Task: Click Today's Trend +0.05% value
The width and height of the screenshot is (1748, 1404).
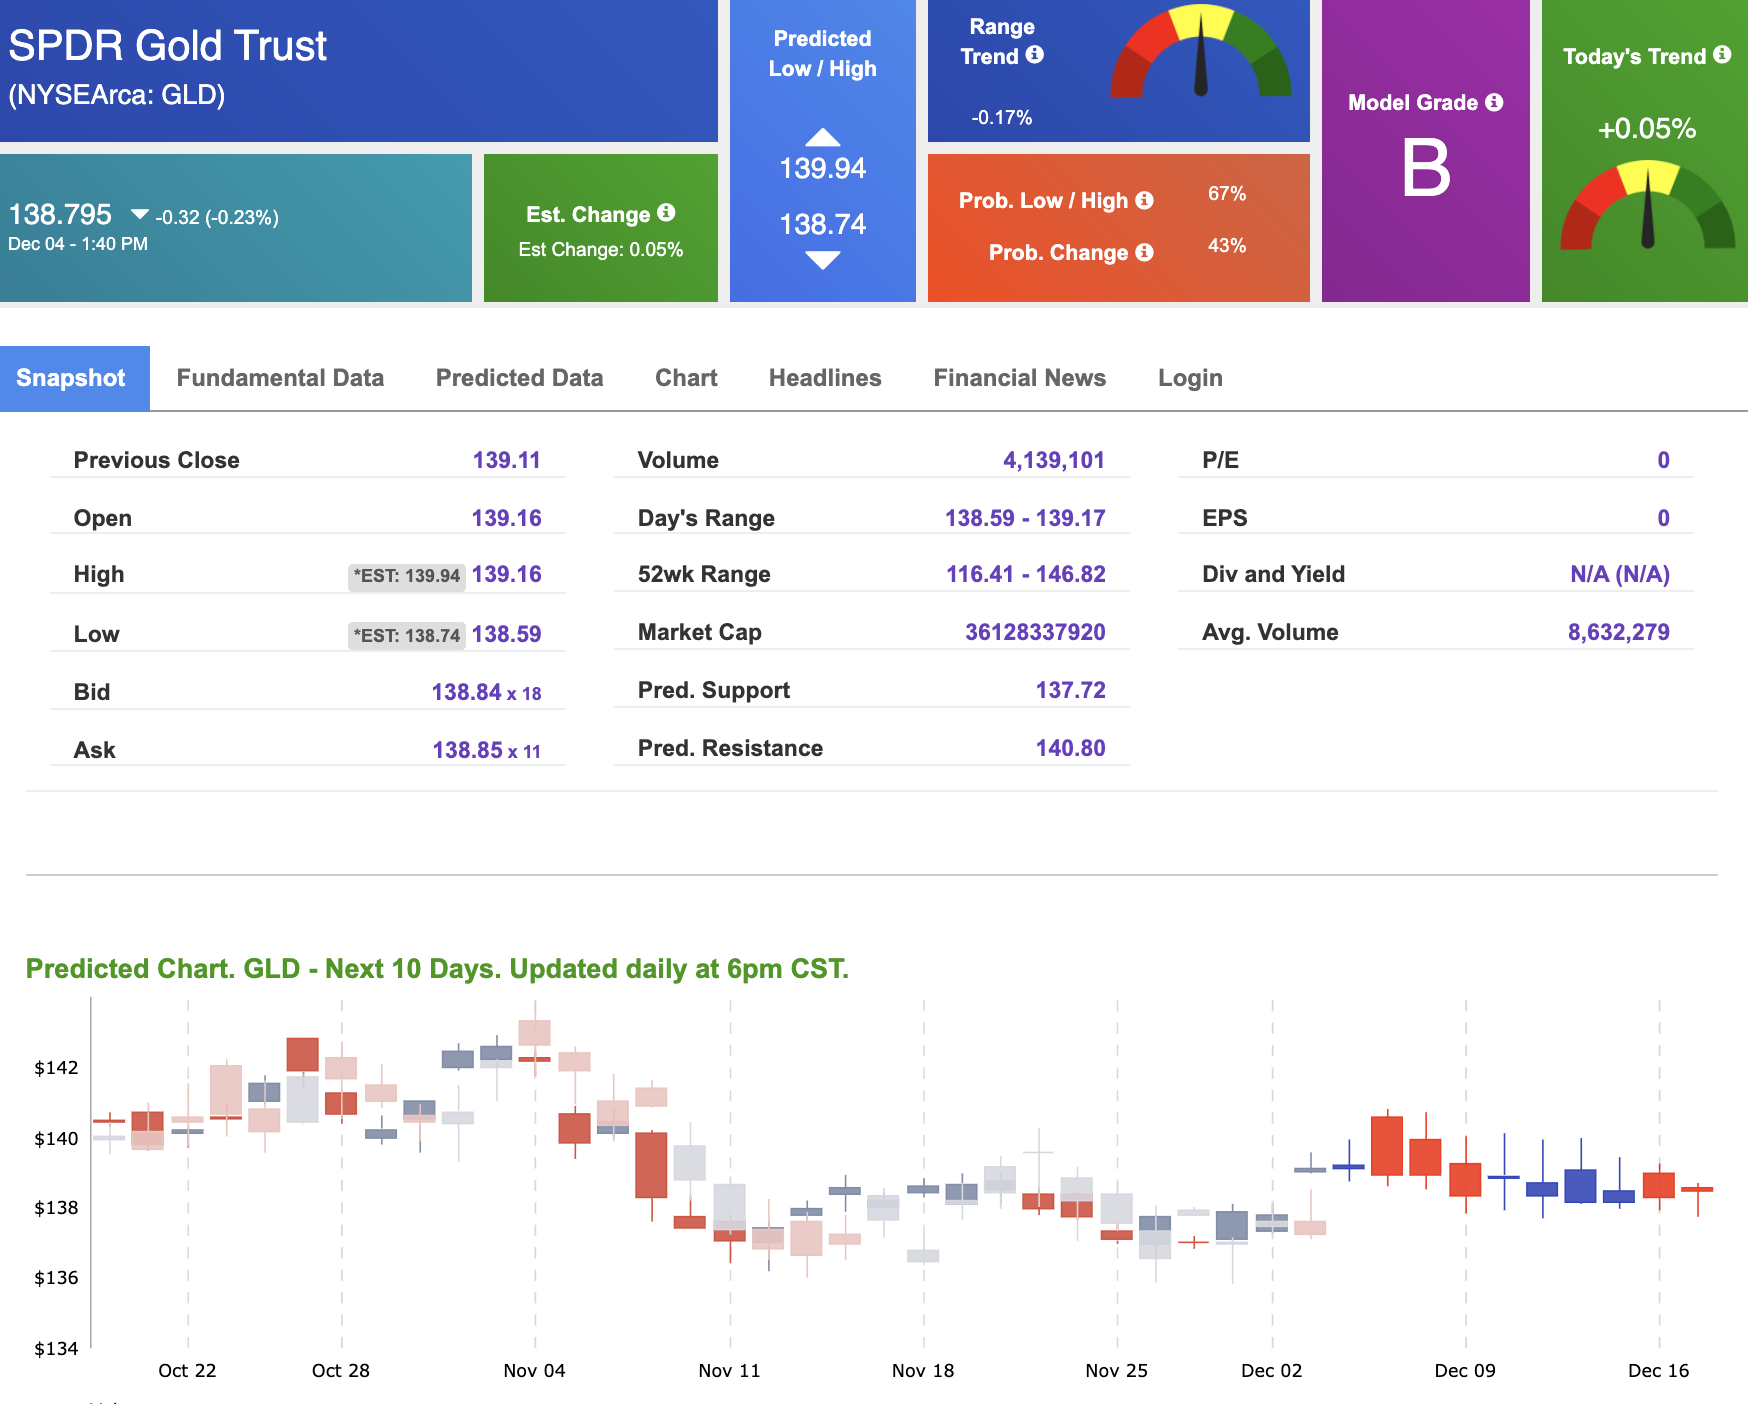Action: click(1647, 129)
